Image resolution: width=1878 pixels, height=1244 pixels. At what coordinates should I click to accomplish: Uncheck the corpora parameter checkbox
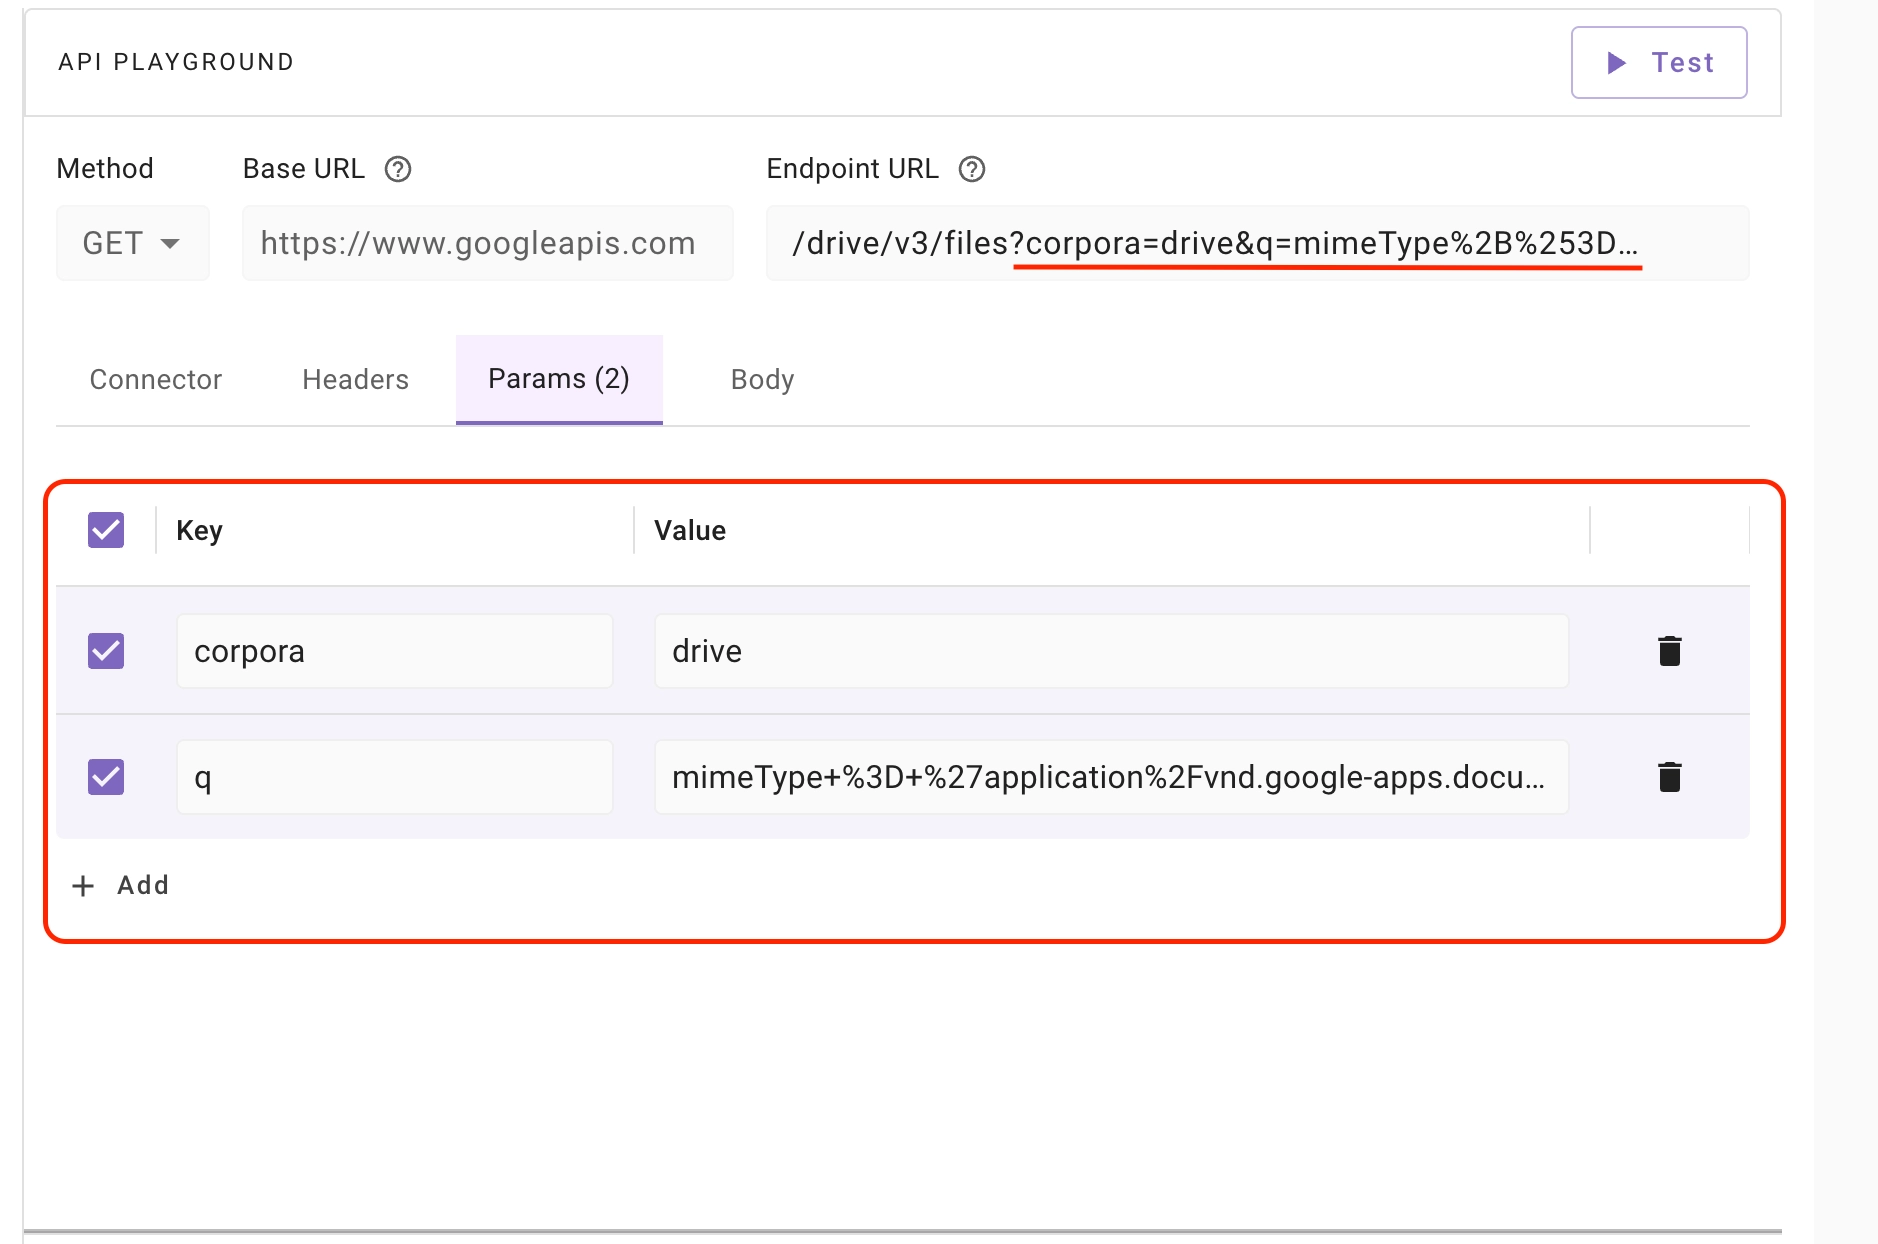(x=106, y=651)
